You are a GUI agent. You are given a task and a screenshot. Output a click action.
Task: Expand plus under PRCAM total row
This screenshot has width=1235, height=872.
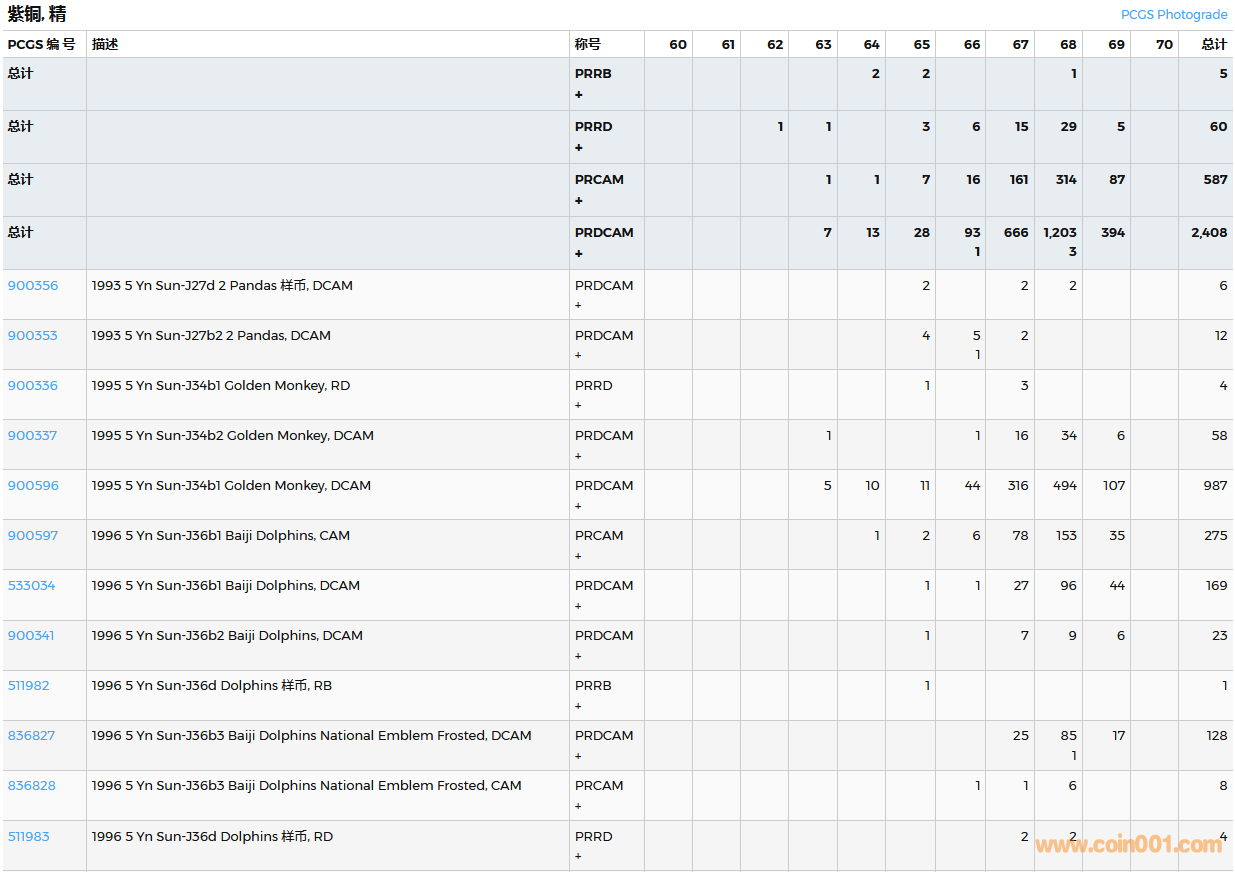click(578, 200)
